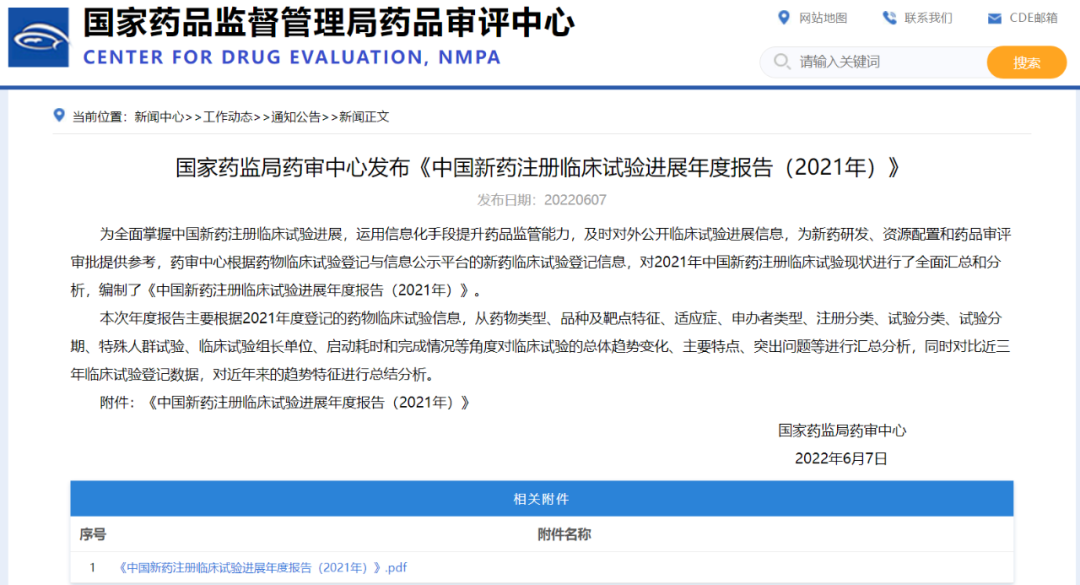
Task: Click the magnifier icon in search box
Action: coord(780,62)
